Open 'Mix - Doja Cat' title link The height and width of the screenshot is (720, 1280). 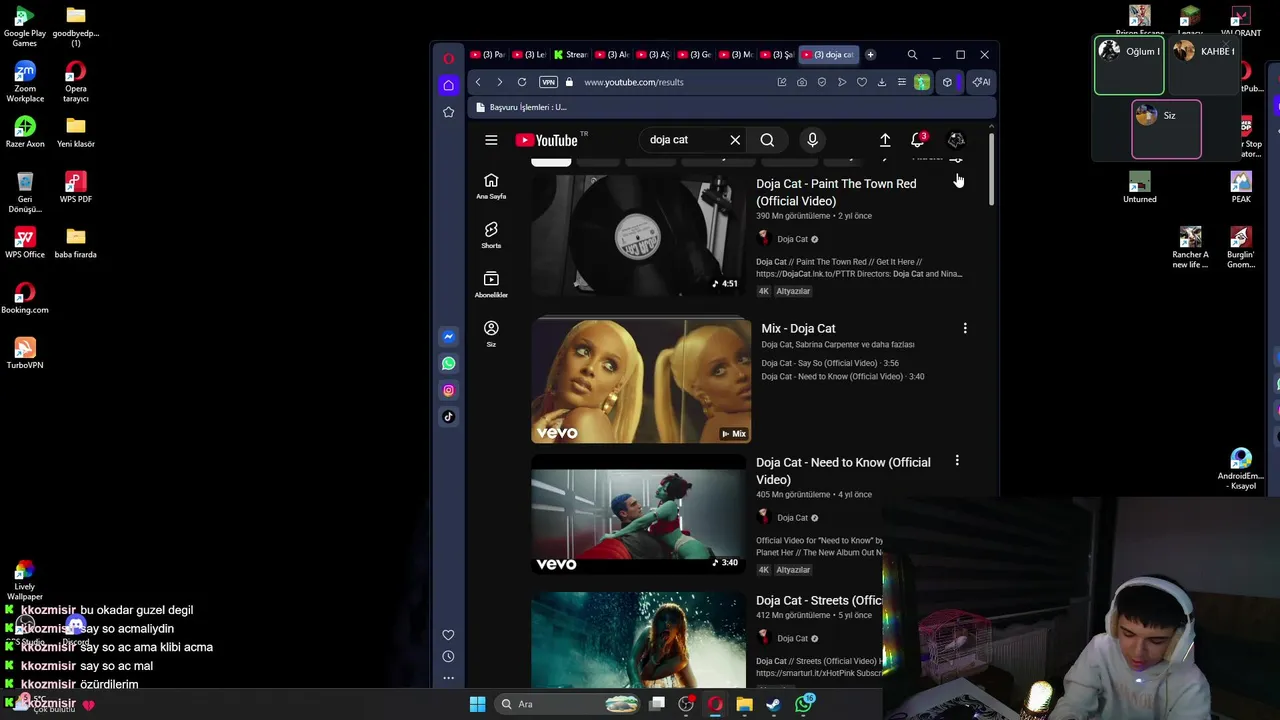click(x=798, y=328)
